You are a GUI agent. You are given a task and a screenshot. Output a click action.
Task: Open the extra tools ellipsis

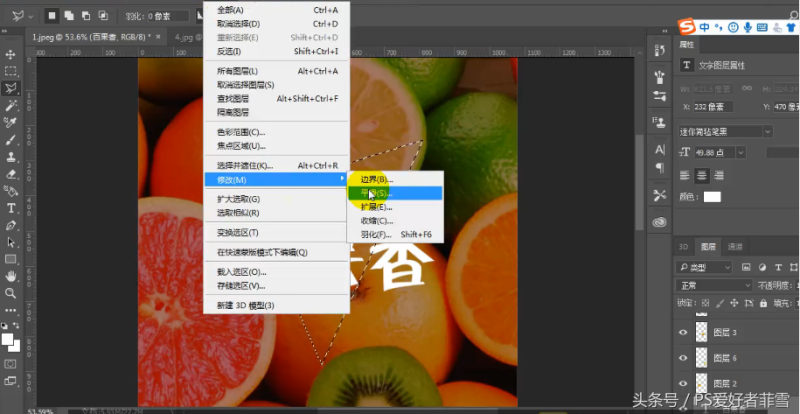(x=10, y=310)
